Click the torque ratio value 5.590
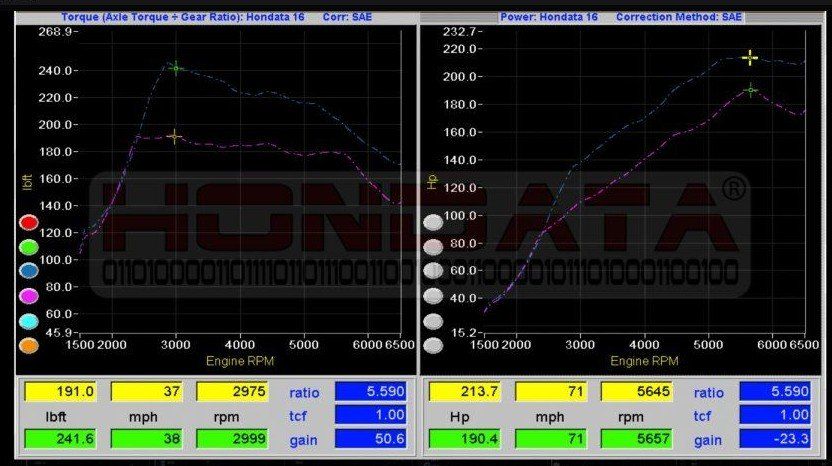 click(370, 392)
